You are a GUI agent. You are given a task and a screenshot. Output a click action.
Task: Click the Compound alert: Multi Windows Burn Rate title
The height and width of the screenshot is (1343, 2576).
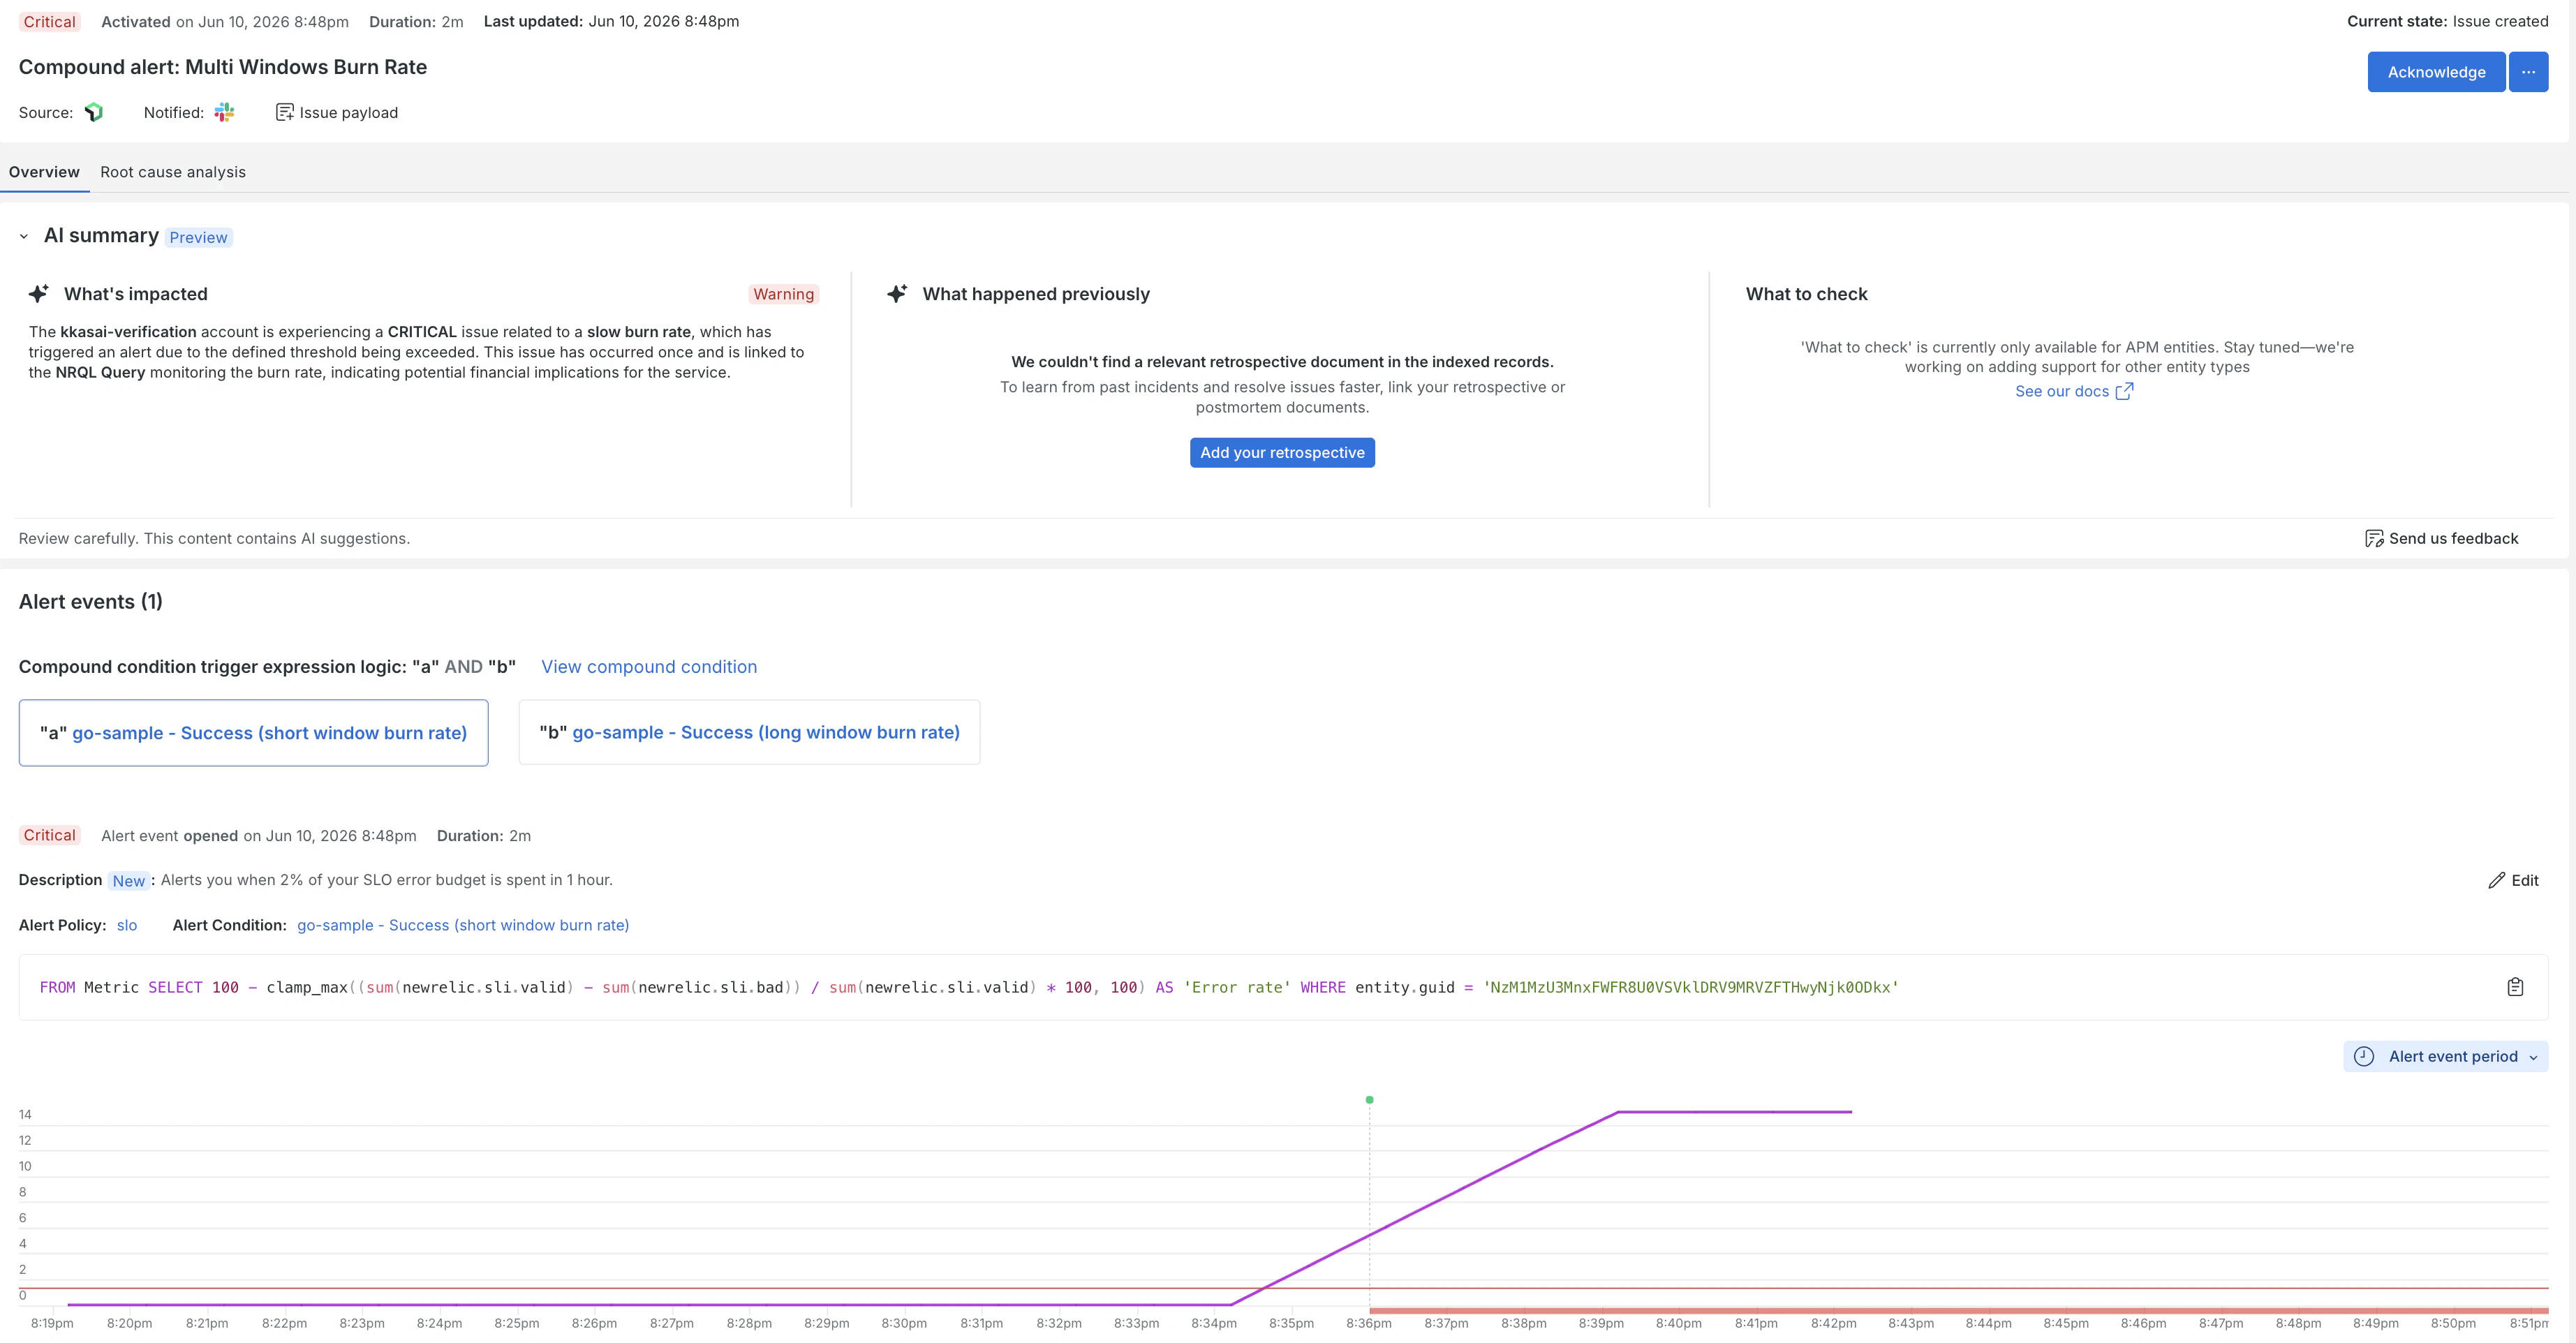(x=223, y=67)
